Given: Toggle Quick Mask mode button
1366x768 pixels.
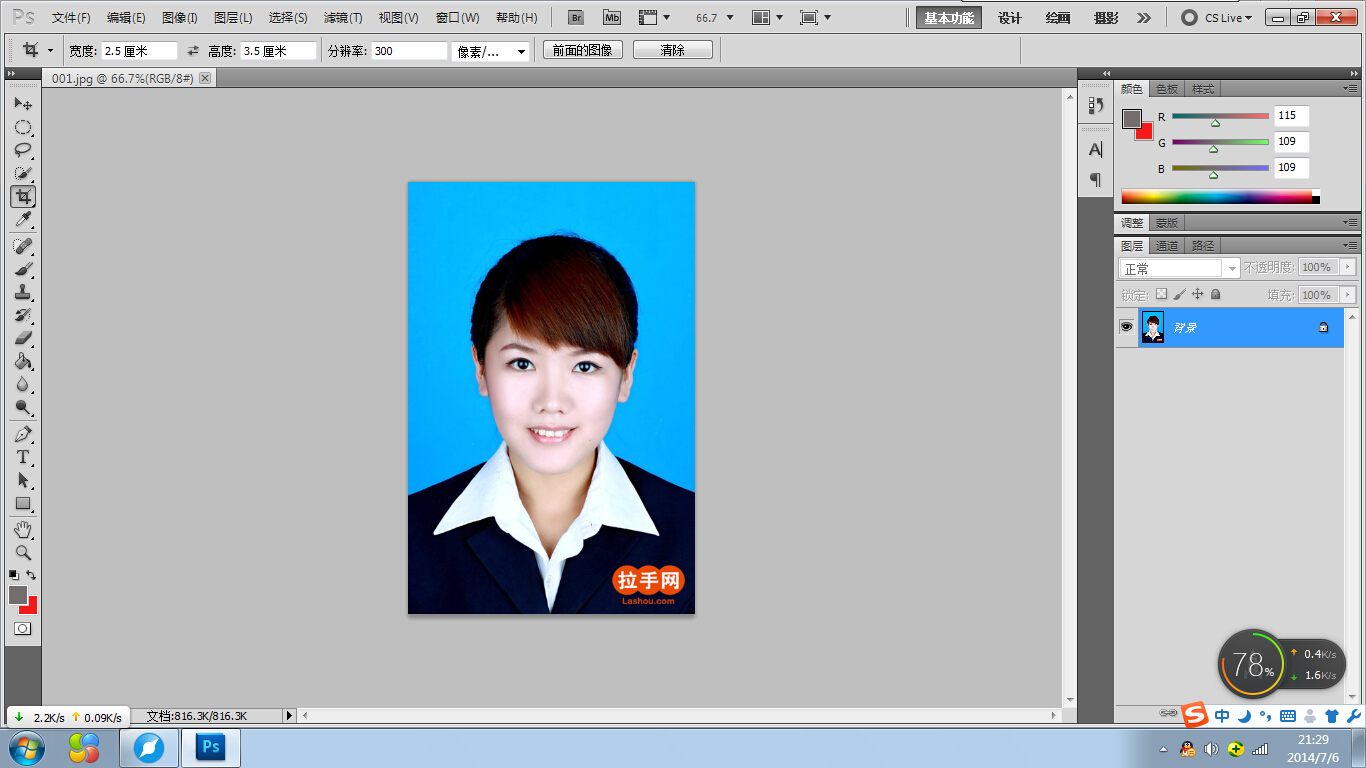Looking at the screenshot, I should (23, 628).
